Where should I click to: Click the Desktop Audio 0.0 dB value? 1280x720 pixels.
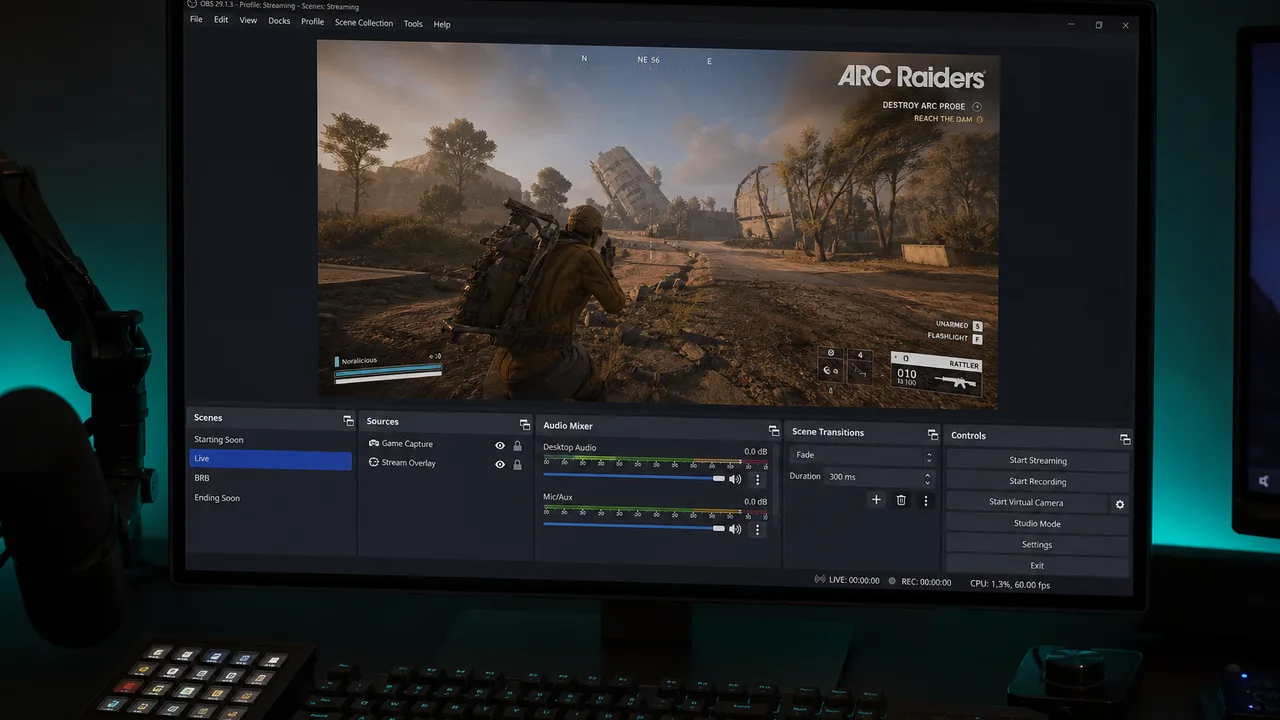coord(755,452)
